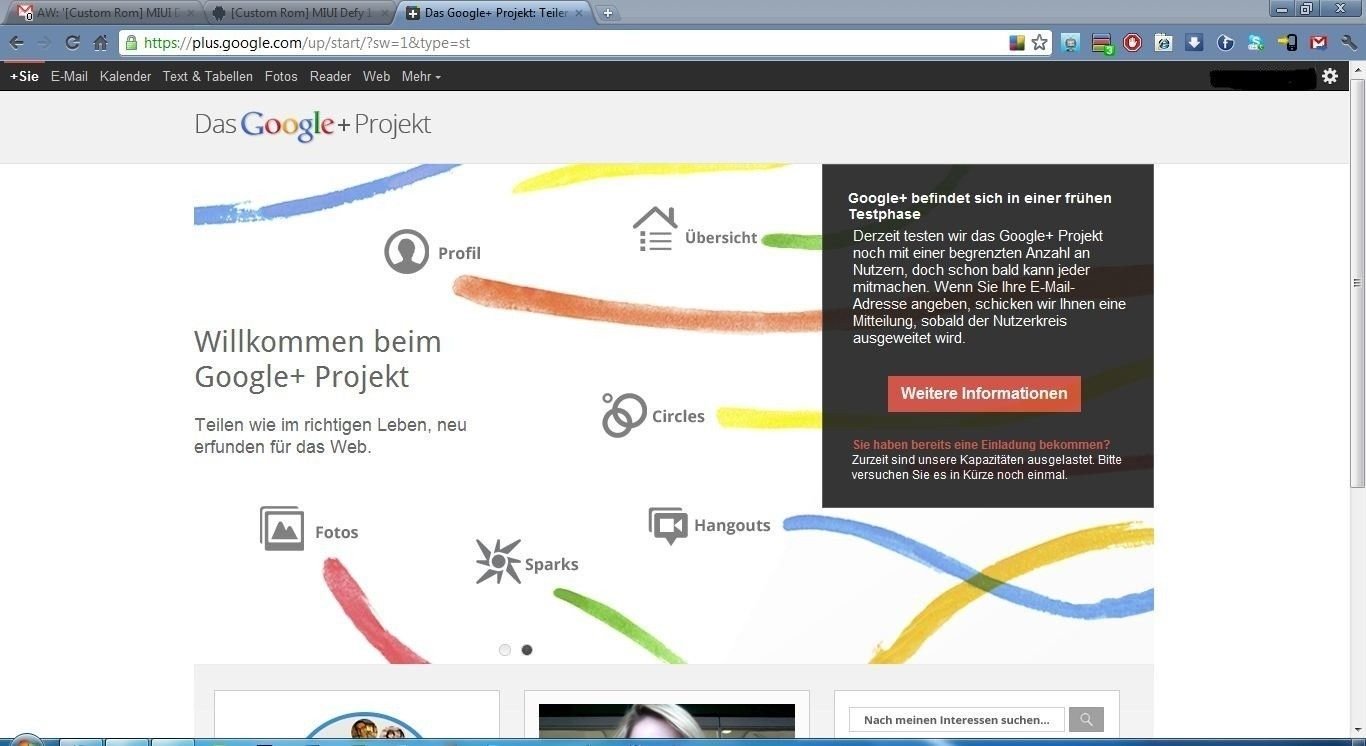Select the second carousel slide dot
This screenshot has width=1366, height=746.
(x=527, y=650)
